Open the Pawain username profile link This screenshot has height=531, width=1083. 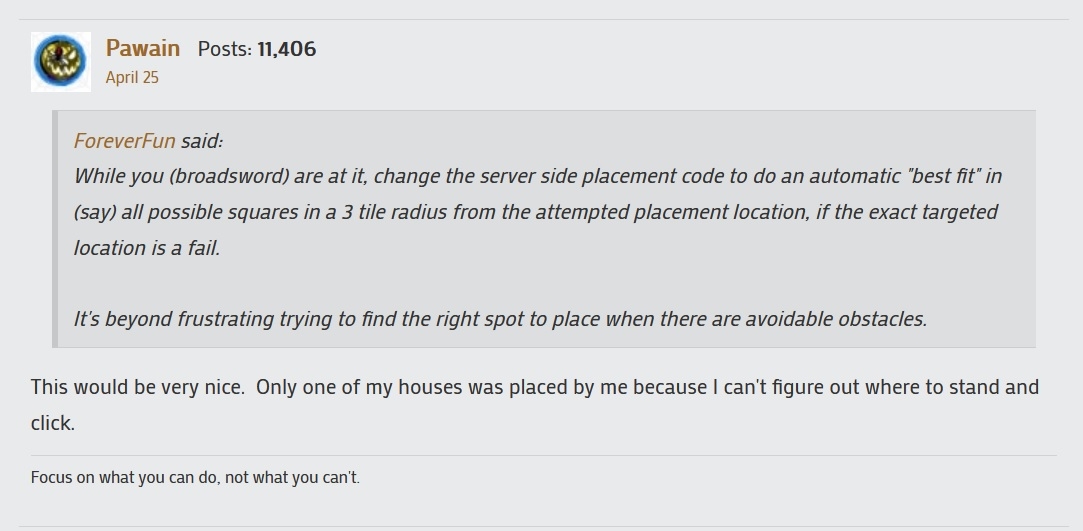143,48
